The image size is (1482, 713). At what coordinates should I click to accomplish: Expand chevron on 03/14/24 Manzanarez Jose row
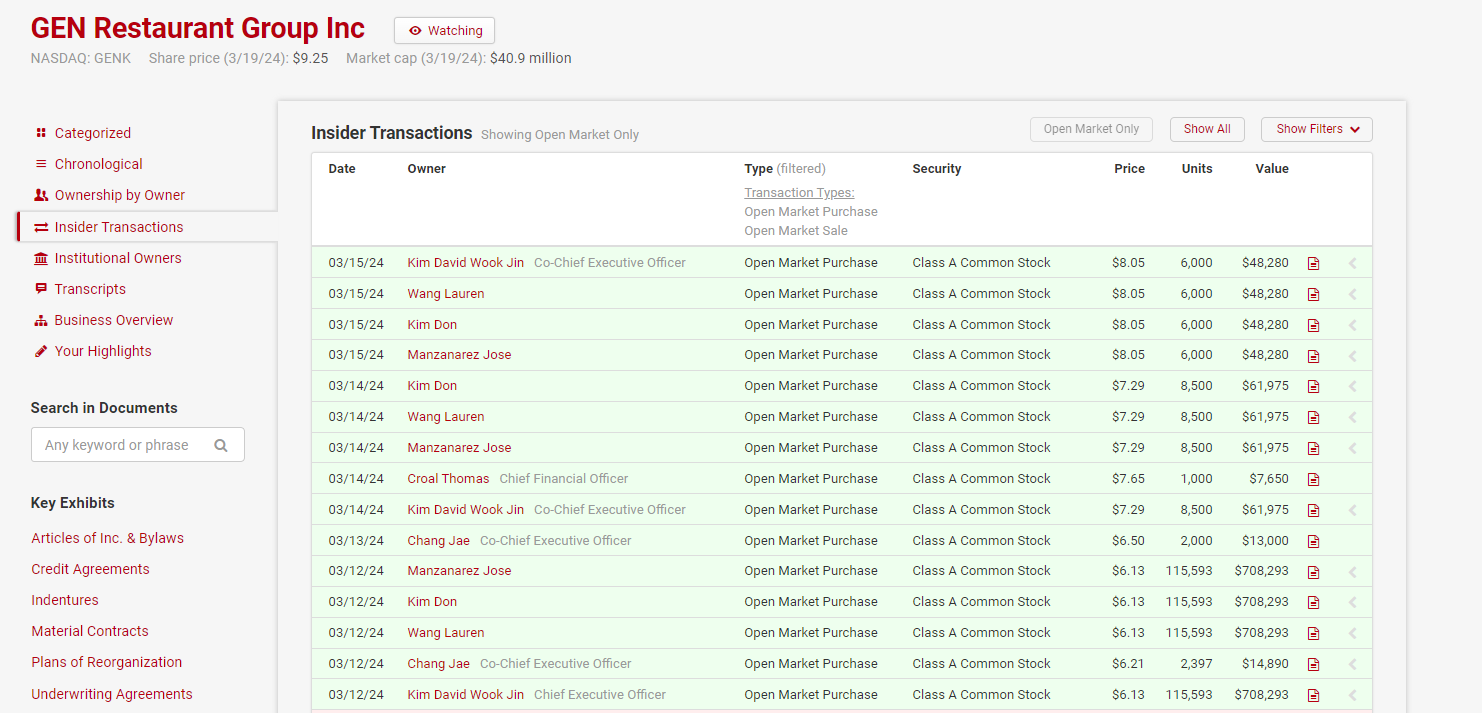[1353, 448]
